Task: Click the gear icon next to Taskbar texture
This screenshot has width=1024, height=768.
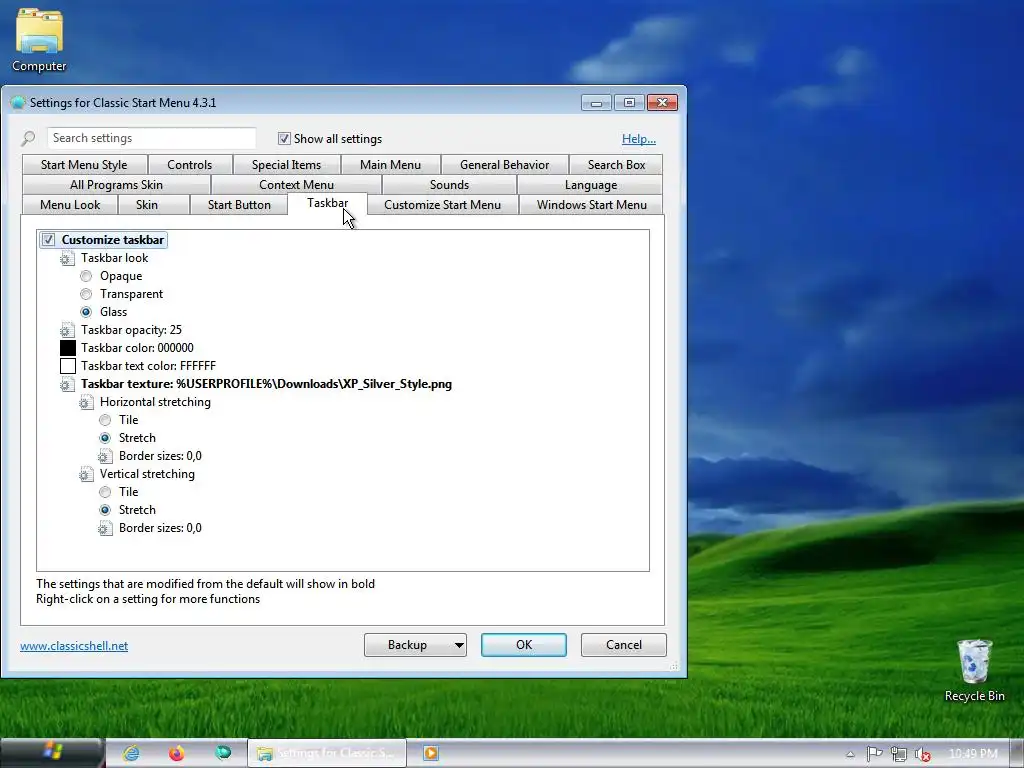Action: (67, 385)
